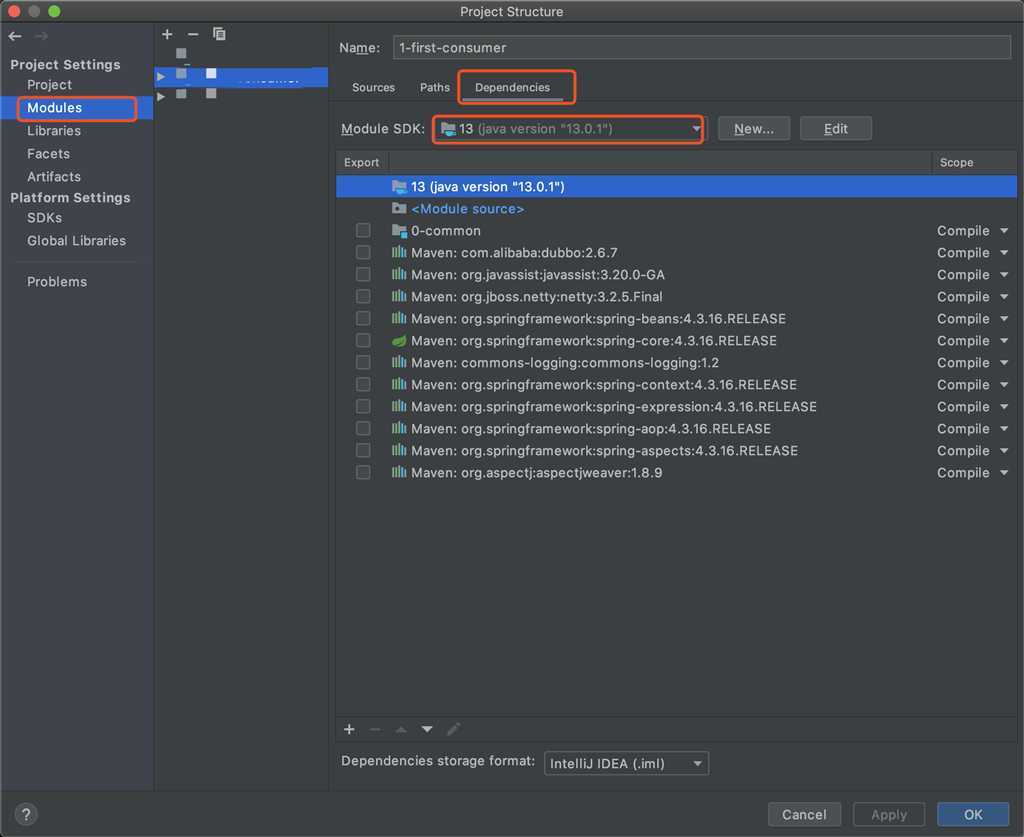Toggle export checkbox for spring-context
This screenshot has width=1024, height=837.
tap(363, 385)
